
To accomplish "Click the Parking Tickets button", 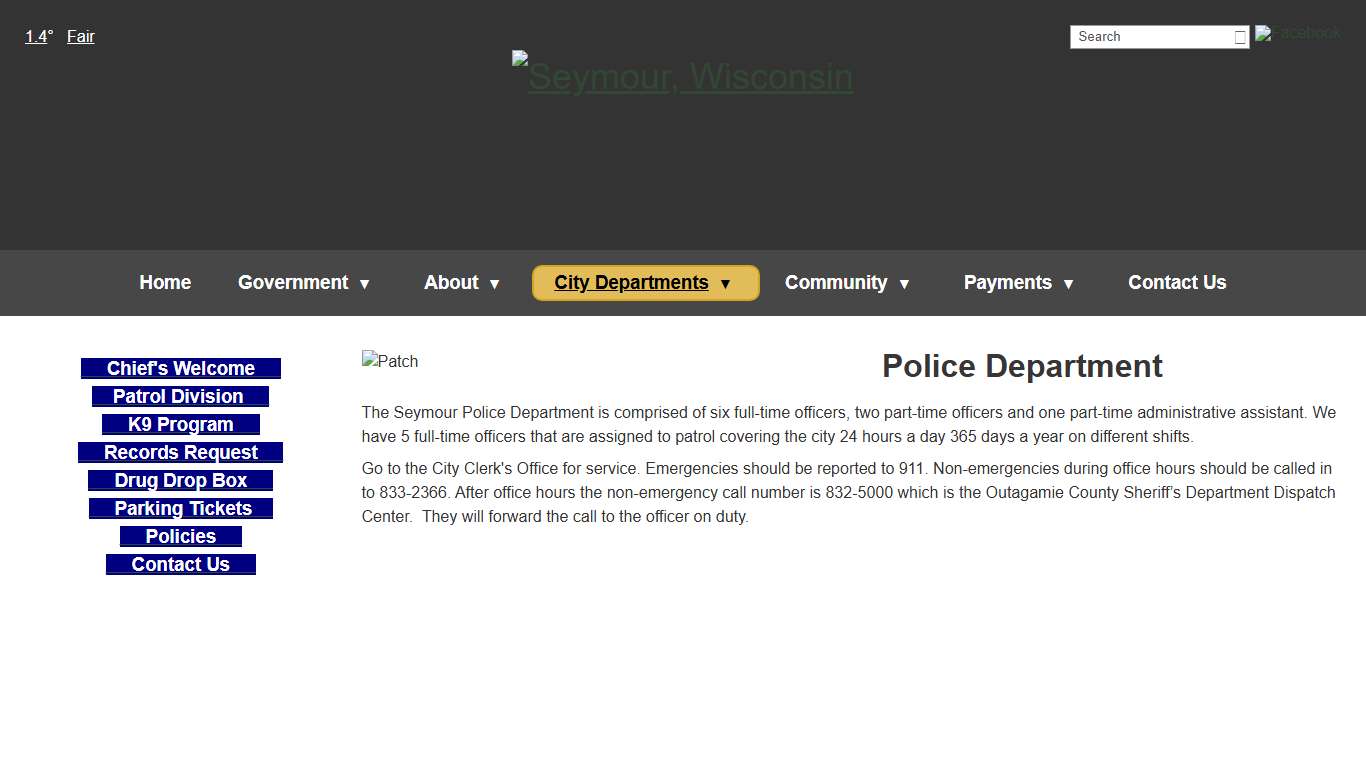I will coord(180,508).
